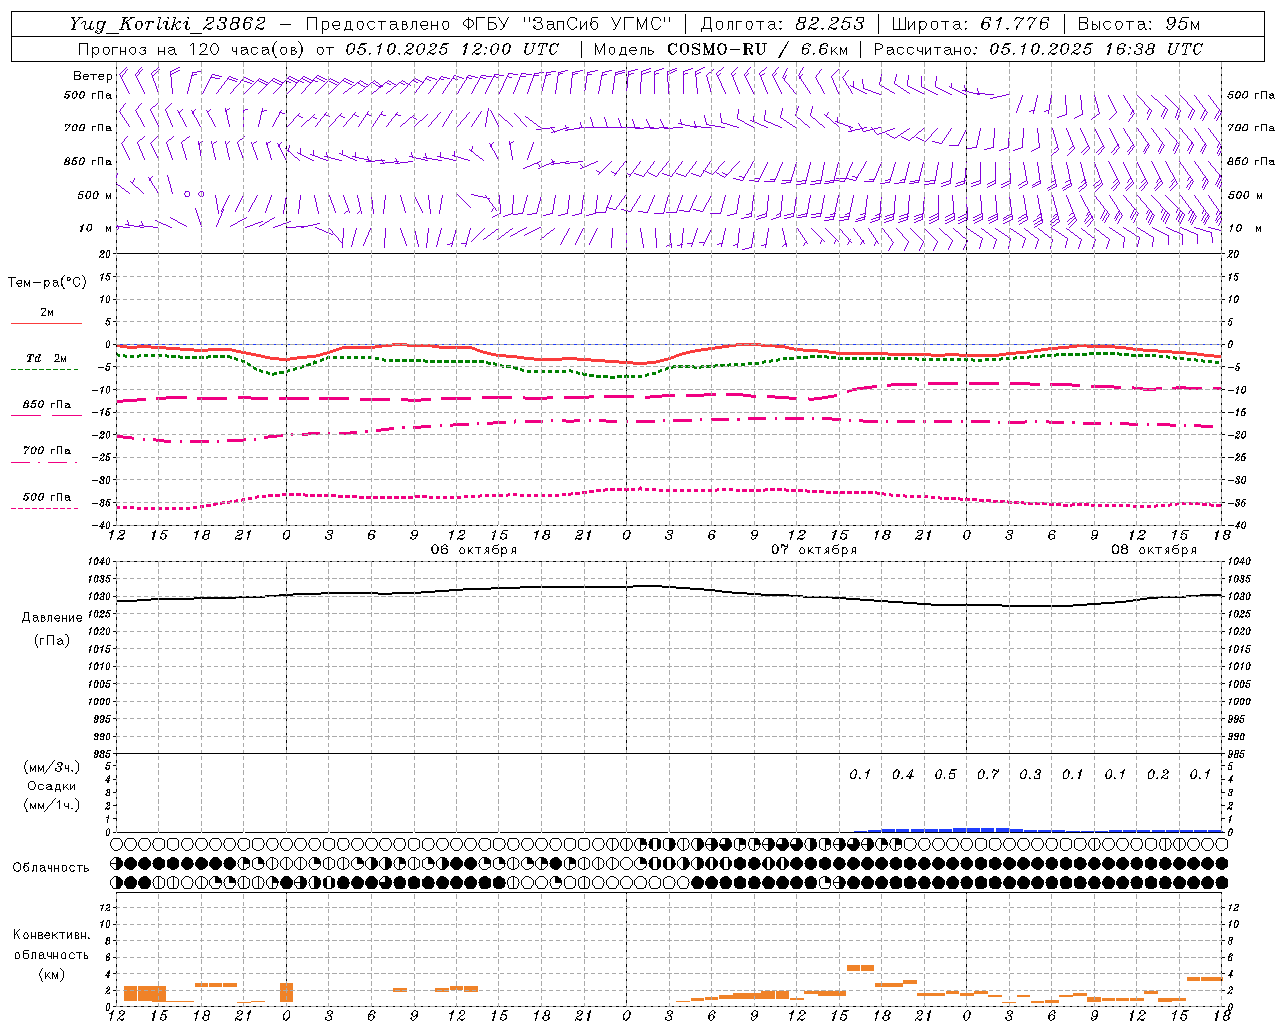Click the 'Конвективн.' convective cloud label
The image size is (1280, 1024).
[52, 935]
